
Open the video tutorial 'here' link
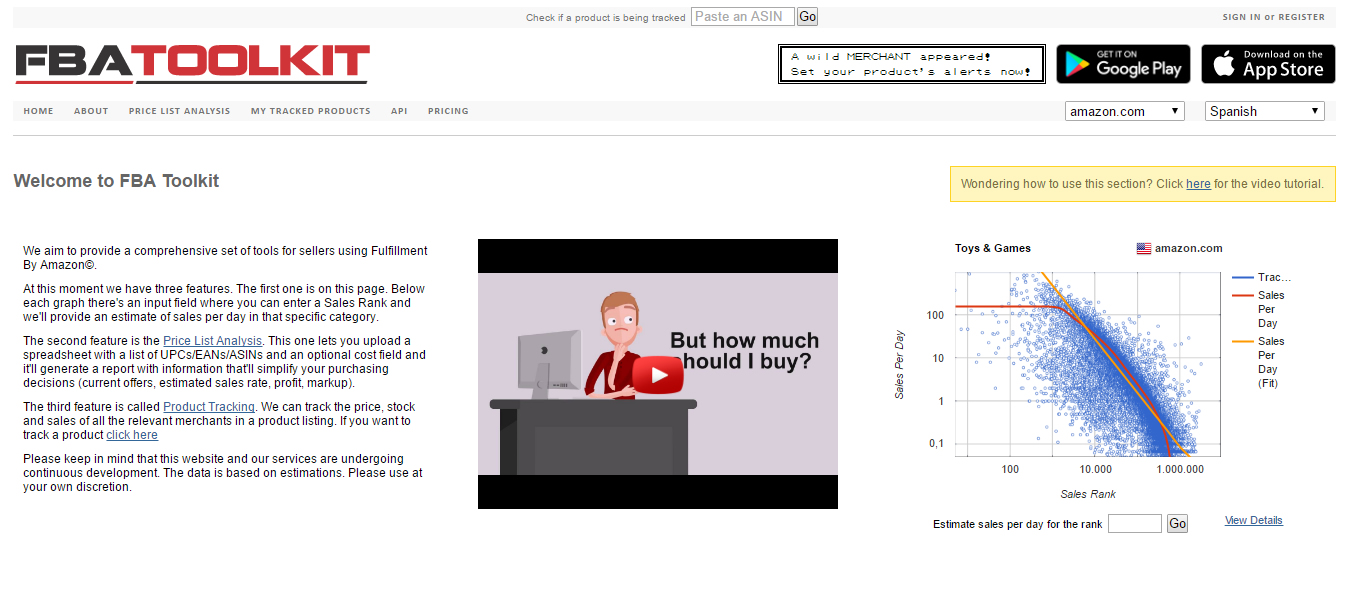[1198, 184]
